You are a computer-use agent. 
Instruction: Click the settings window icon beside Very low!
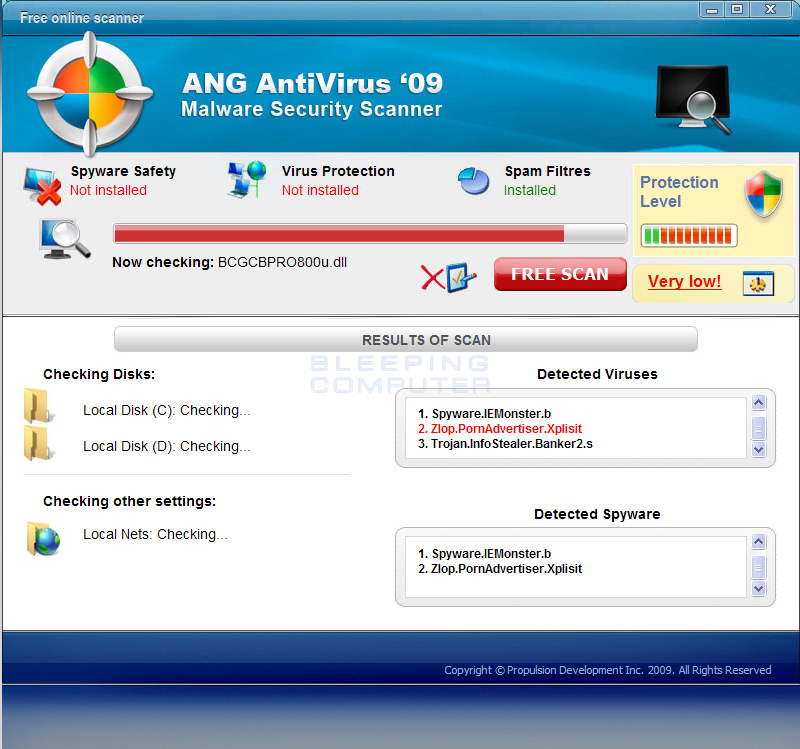coord(758,284)
